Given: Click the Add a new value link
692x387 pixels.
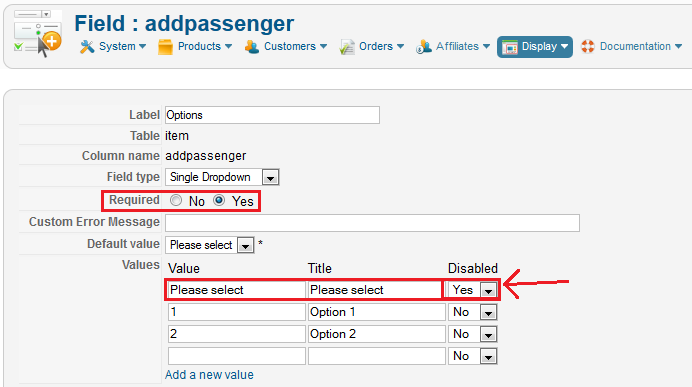Looking at the screenshot, I should [209, 375].
